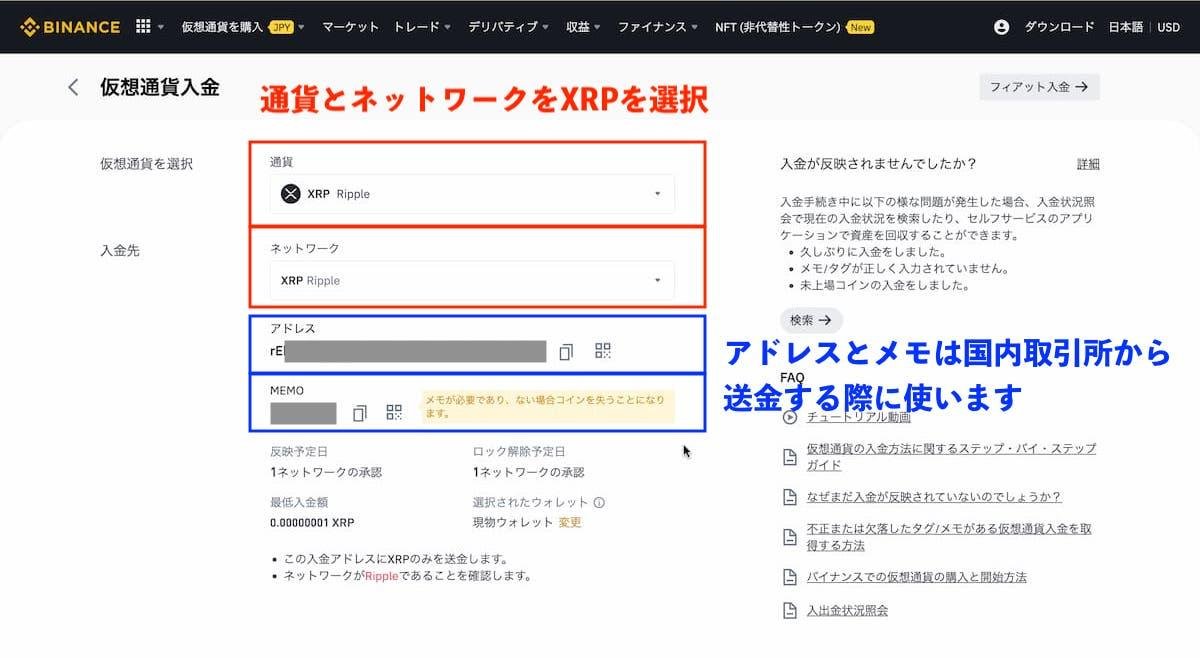Click the XRP coin logo icon
The height and width of the screenshot is (658, 1200).
click(291, 194)
